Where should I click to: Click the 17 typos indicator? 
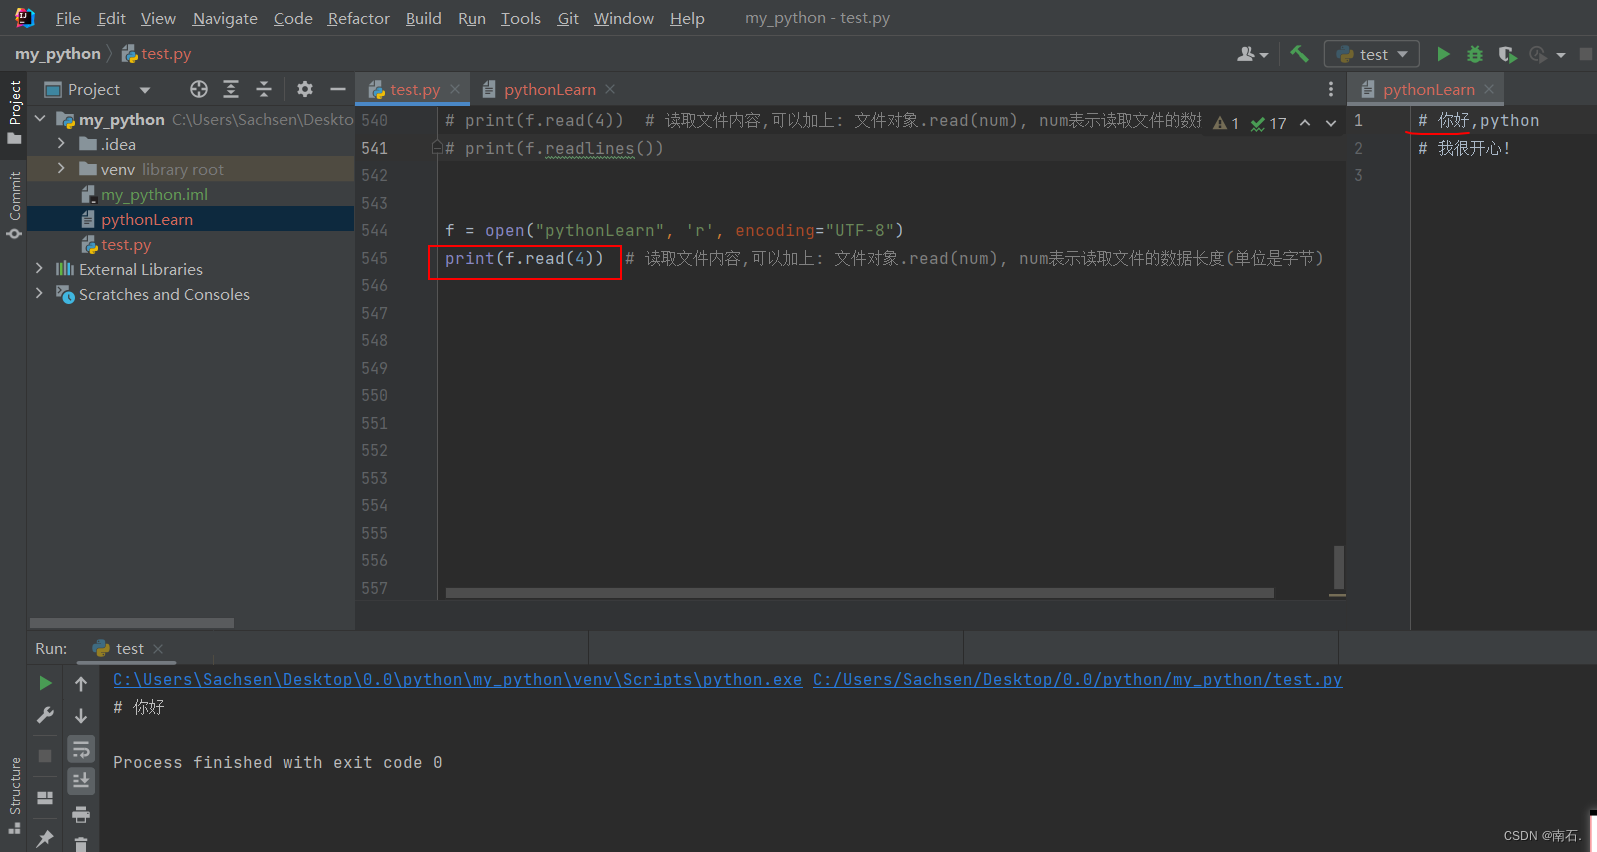click(1268, 123)
